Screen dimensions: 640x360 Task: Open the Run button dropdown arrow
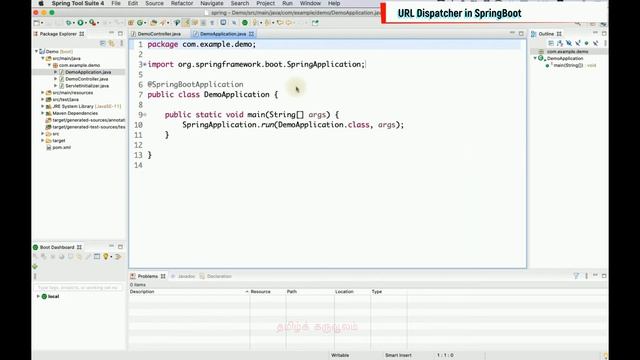tap(86, 23)
